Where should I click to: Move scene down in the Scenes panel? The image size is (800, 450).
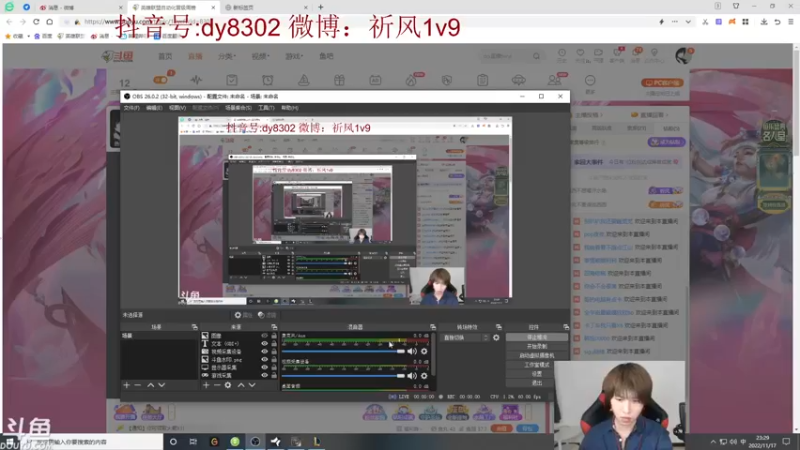click(162, 385)
